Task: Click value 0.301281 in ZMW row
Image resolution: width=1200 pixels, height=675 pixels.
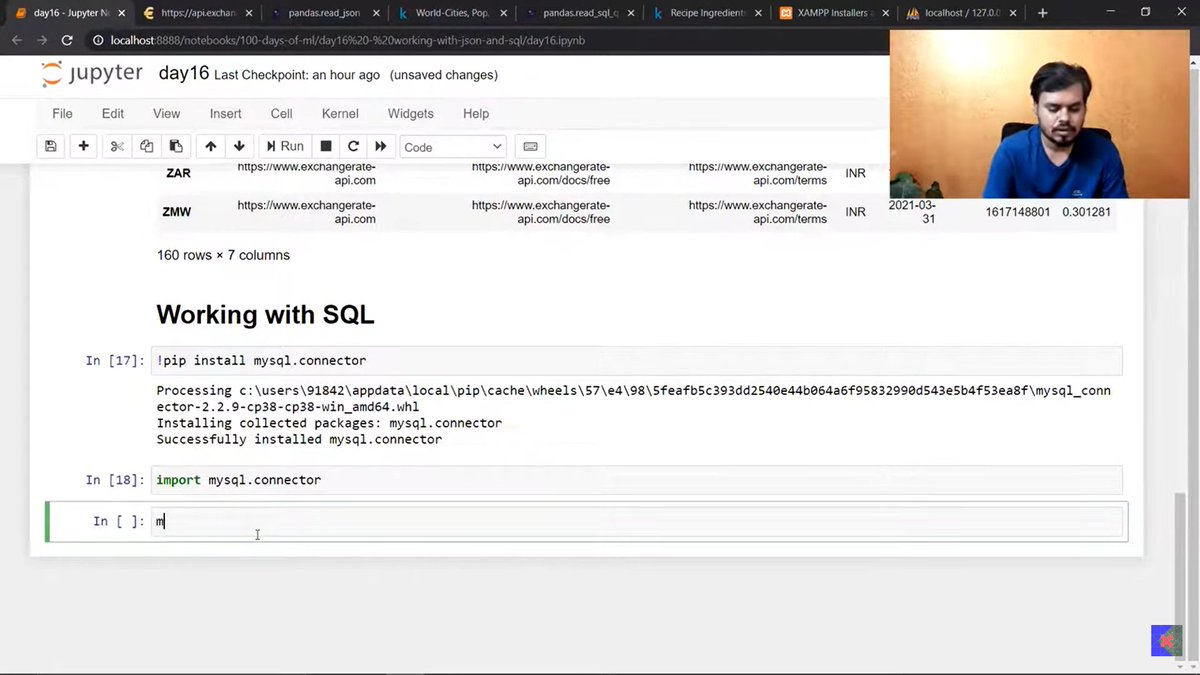Action: (x=1086, y=212)
